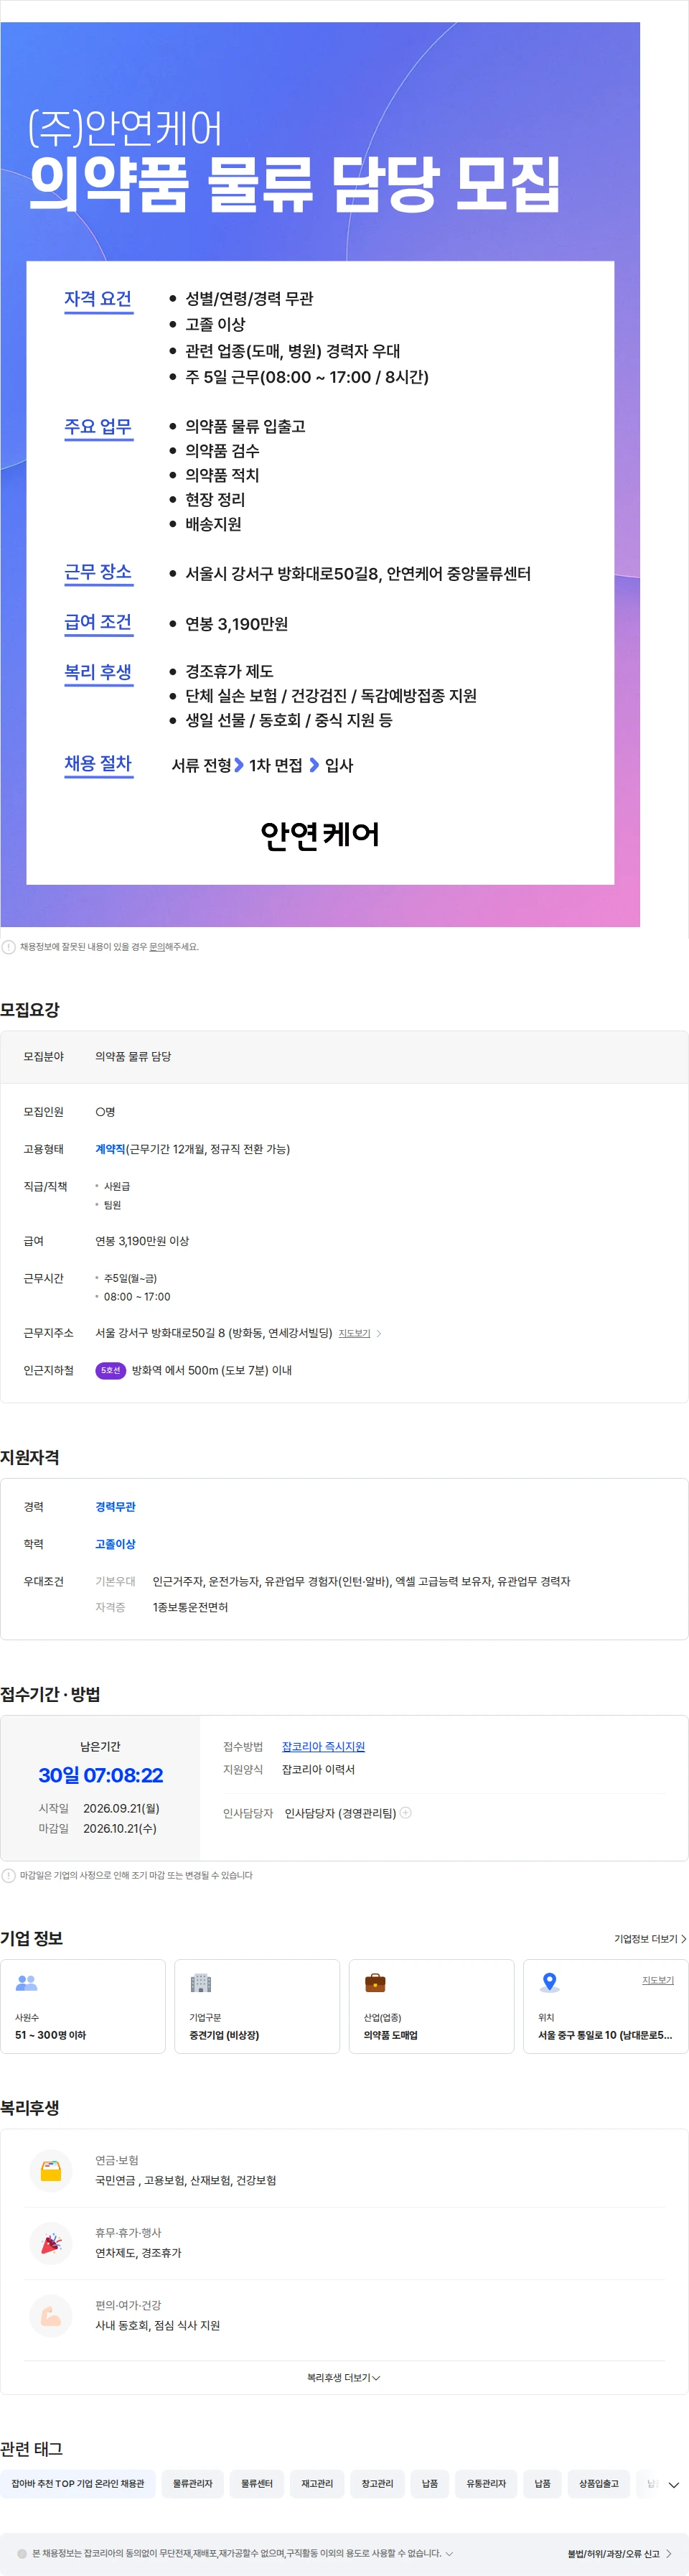
Task: Click the purple 5호선 subway badge
Action: [110, 1370]
